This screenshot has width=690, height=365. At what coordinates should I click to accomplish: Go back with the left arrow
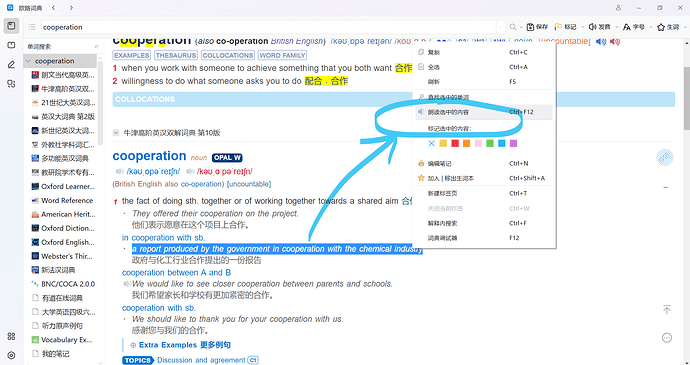(53, 7)
